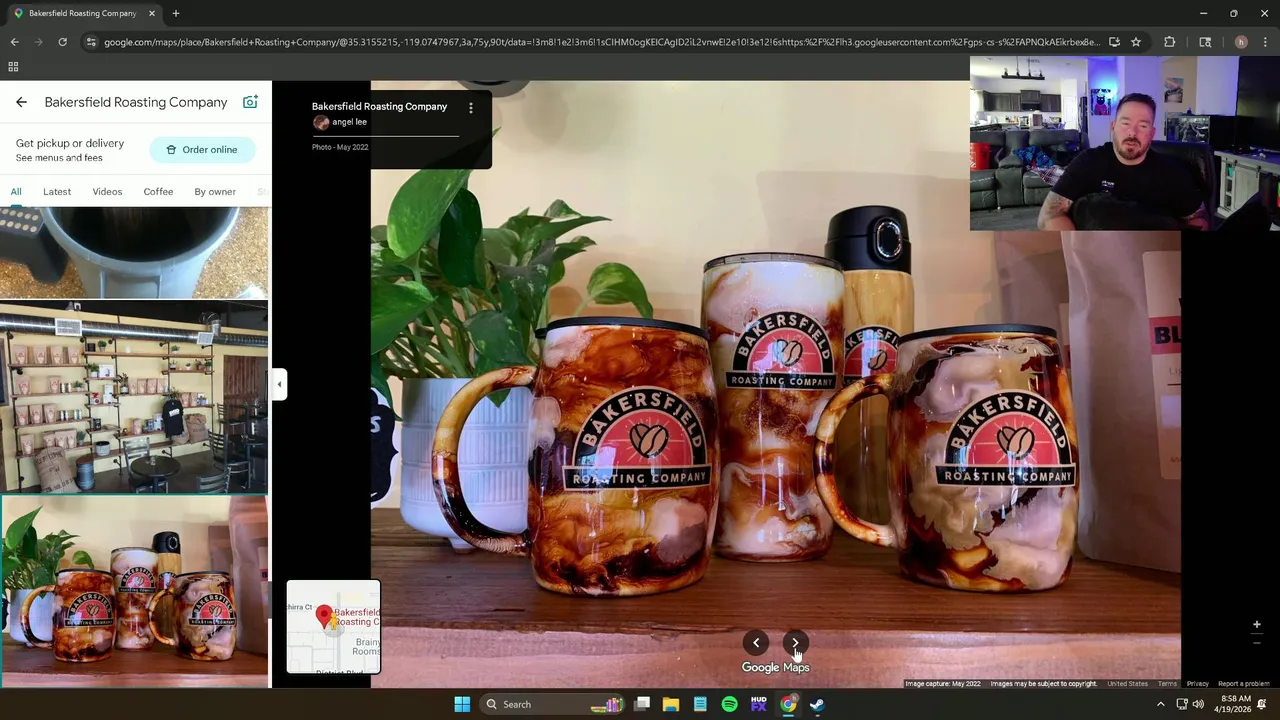
Task: Open the apps grid on bookmarks bar
Action: click(x=13, y=67)
